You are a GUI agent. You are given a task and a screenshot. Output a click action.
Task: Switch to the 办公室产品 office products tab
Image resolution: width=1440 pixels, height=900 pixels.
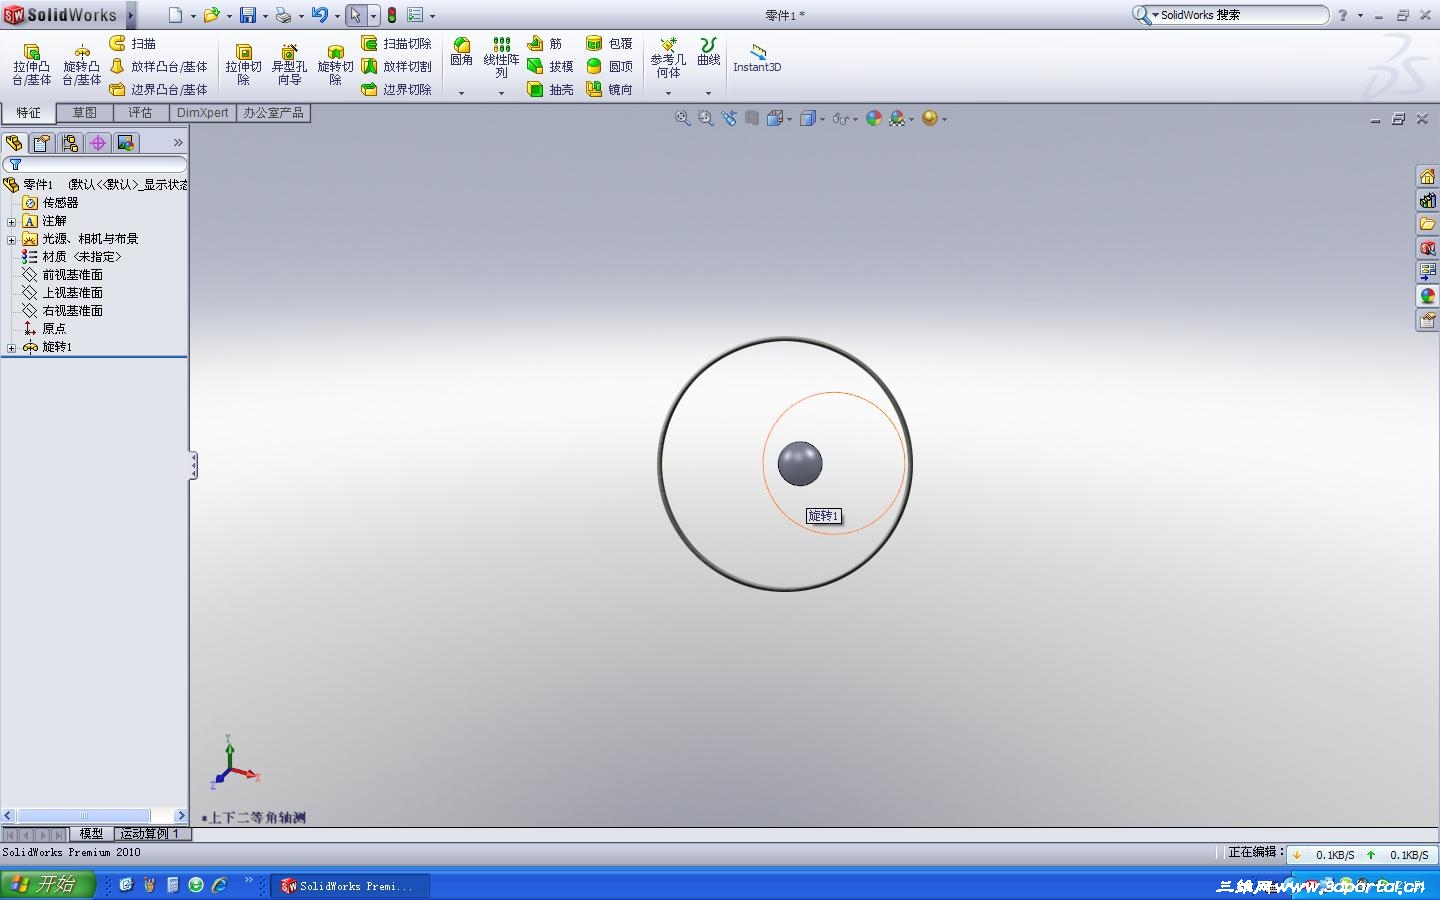tap(273, 113)
